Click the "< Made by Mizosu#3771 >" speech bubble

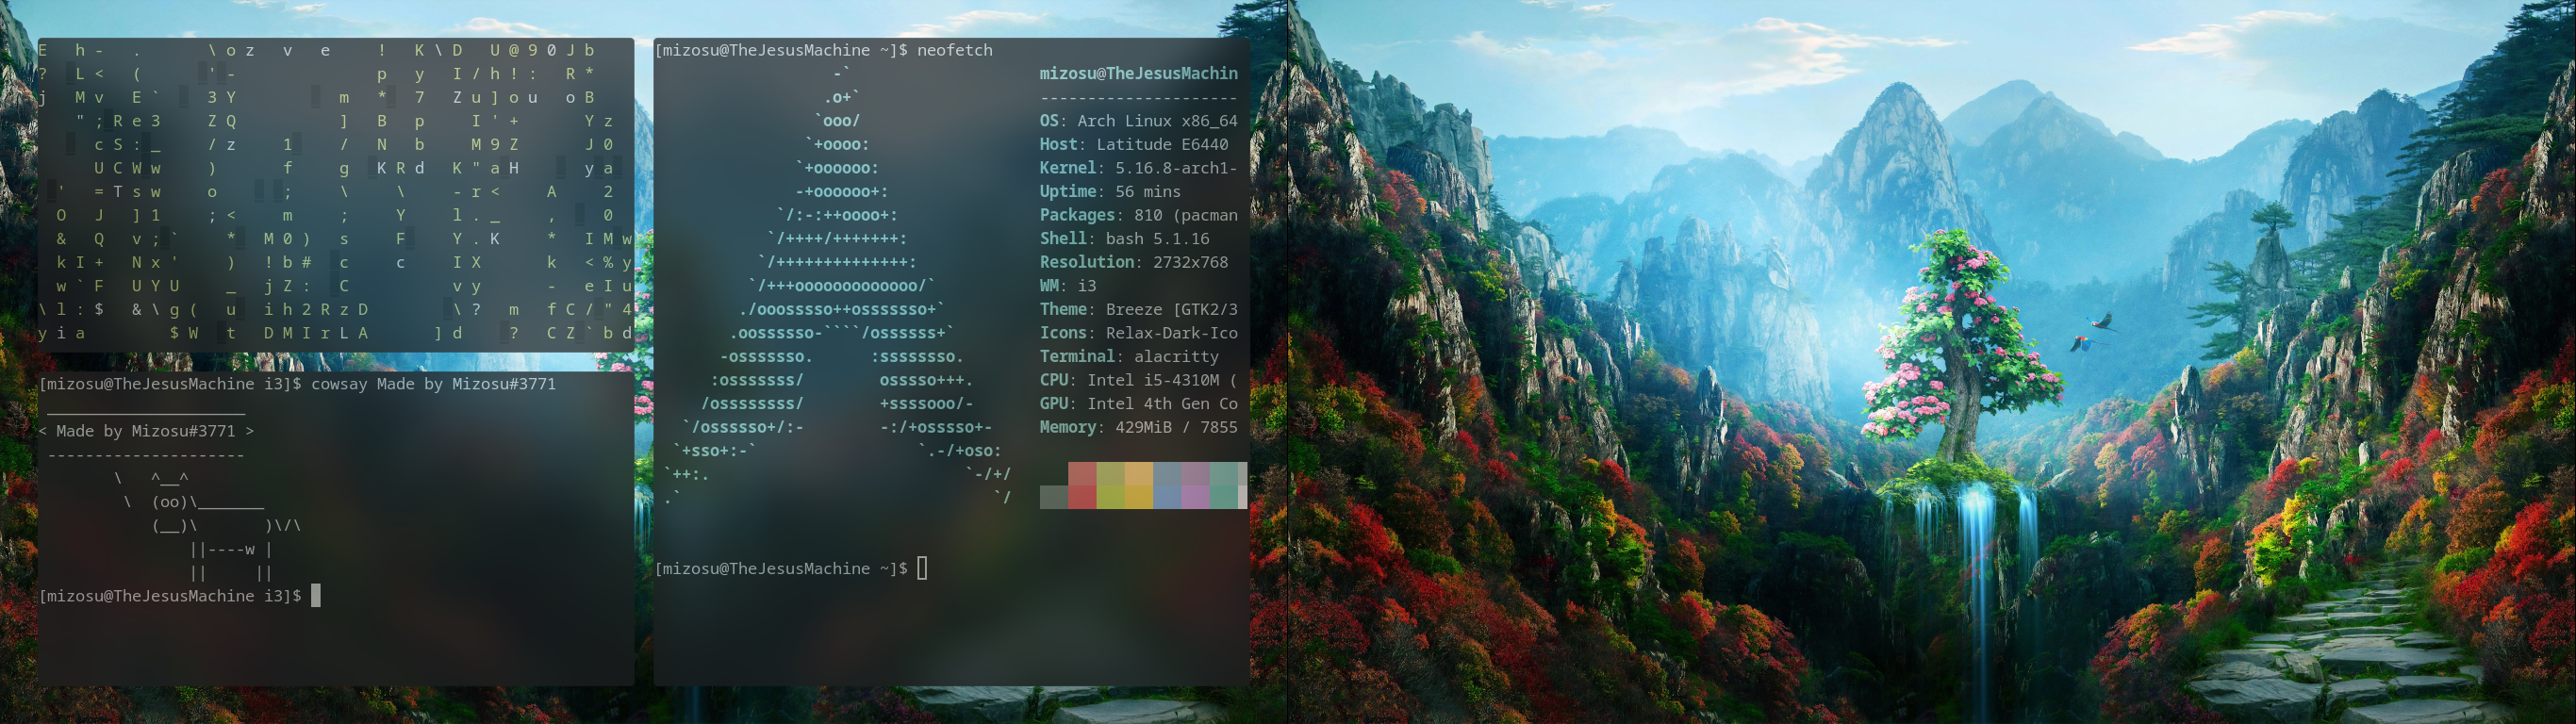pyautogui.click(x=146, y=431)
